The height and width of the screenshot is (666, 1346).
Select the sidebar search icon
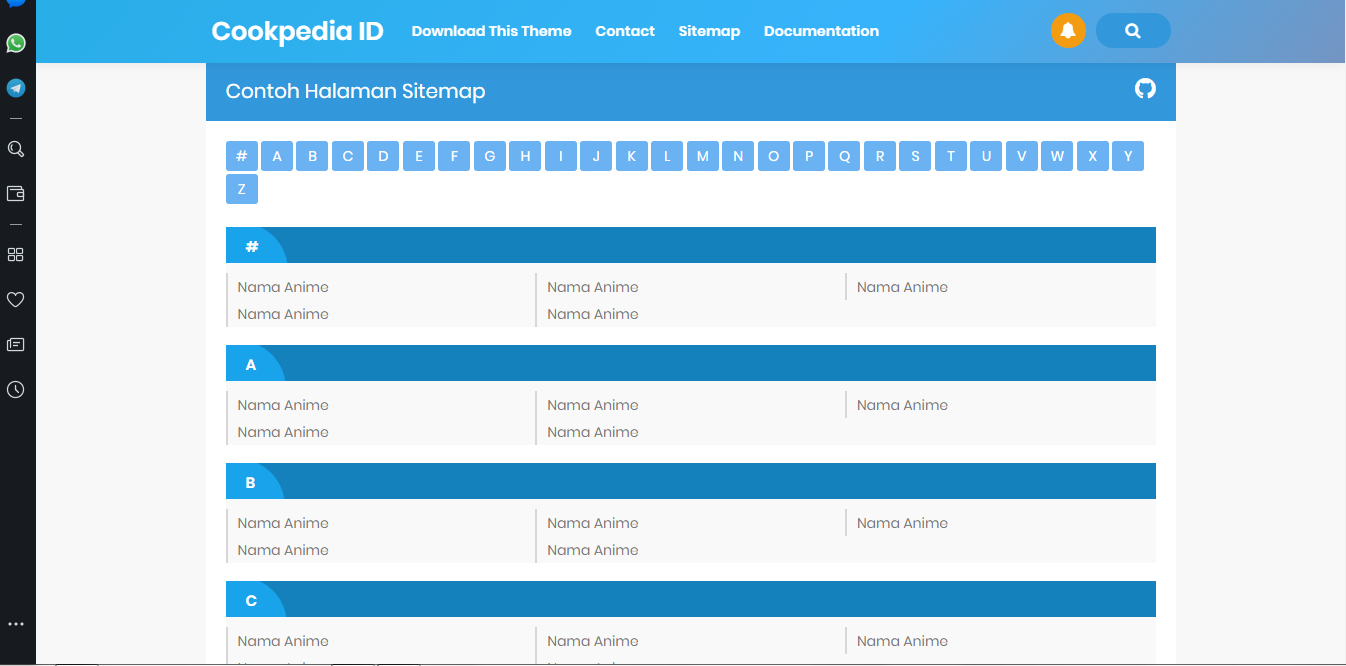click(15, 148)
